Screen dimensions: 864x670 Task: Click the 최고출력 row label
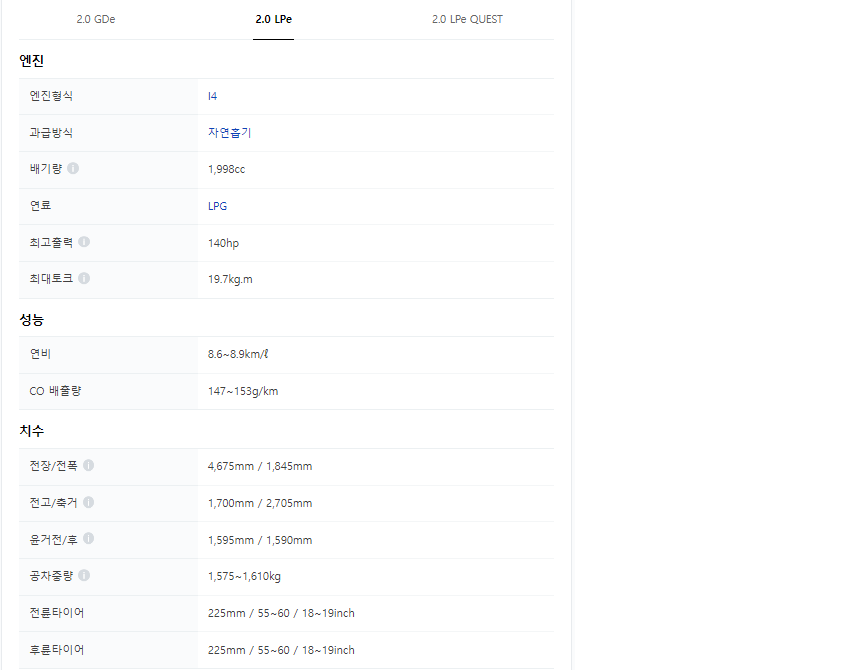pos(51,242)
